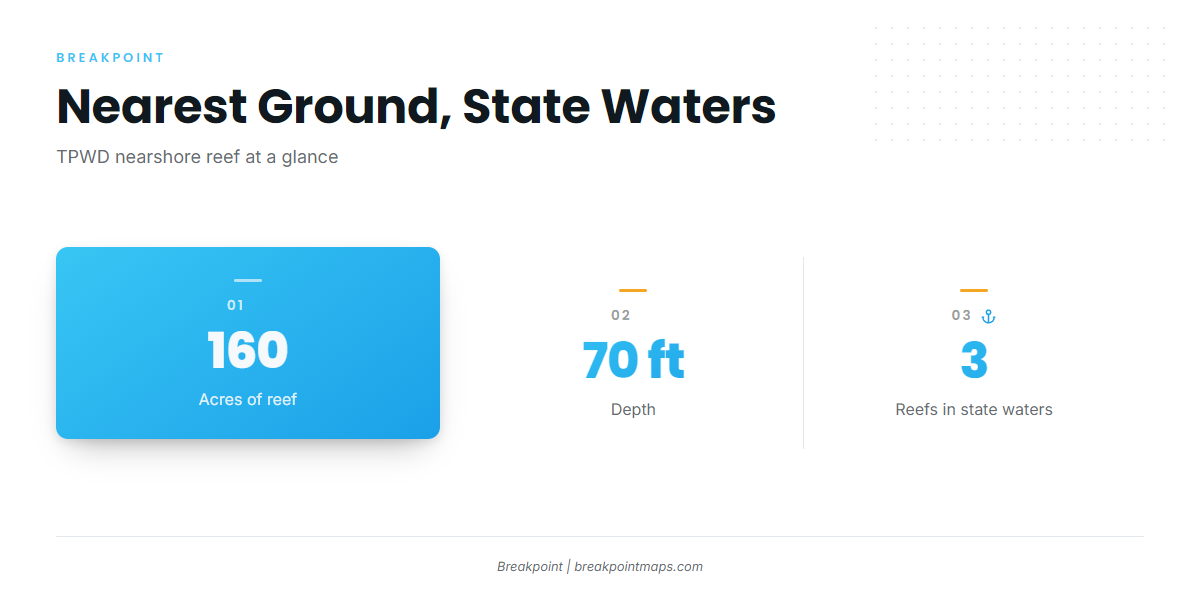Click the orange accent bar above 02

pos(633,290)
